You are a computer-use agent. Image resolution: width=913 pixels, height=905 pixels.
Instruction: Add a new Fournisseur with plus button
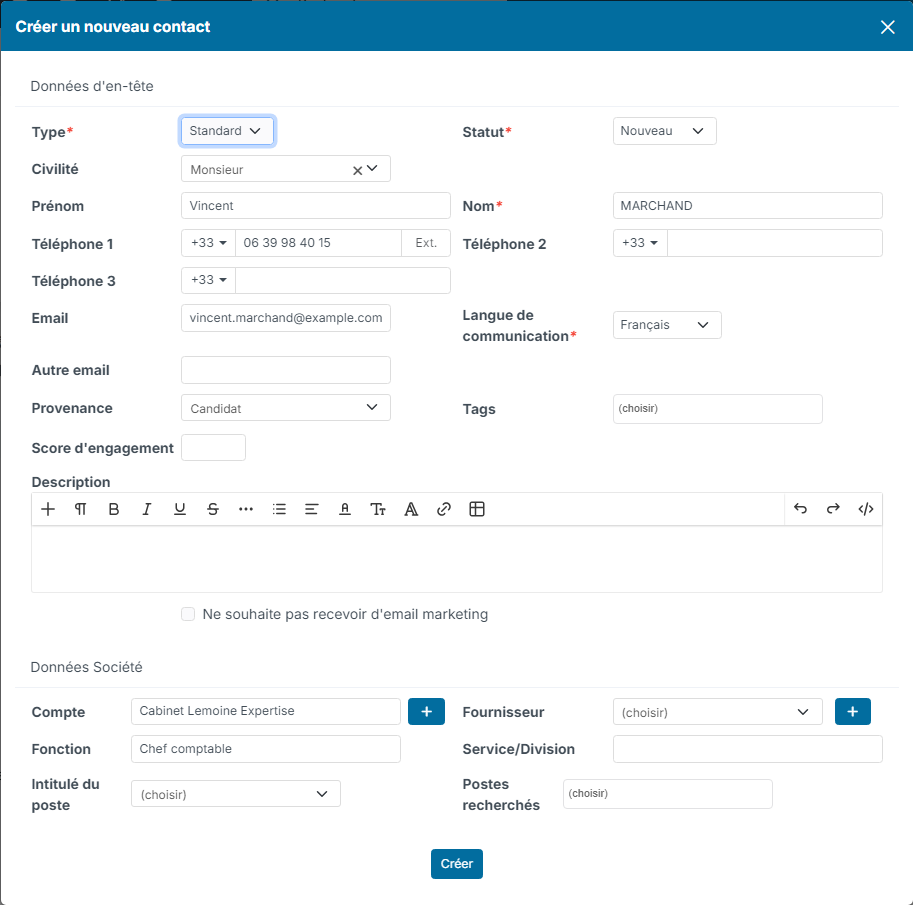pyautogui.click(x=852, y=712)
